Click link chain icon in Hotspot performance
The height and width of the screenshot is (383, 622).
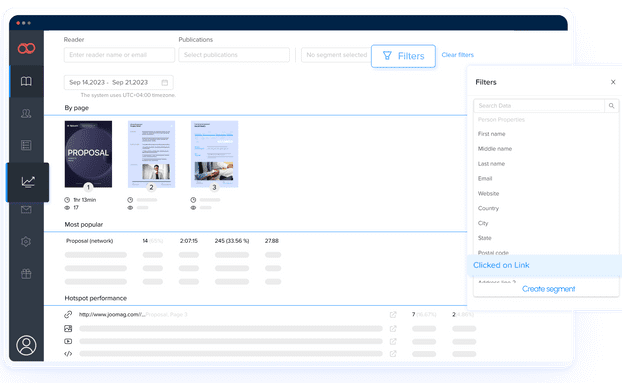pyautogui.click(x=68, y=314)
